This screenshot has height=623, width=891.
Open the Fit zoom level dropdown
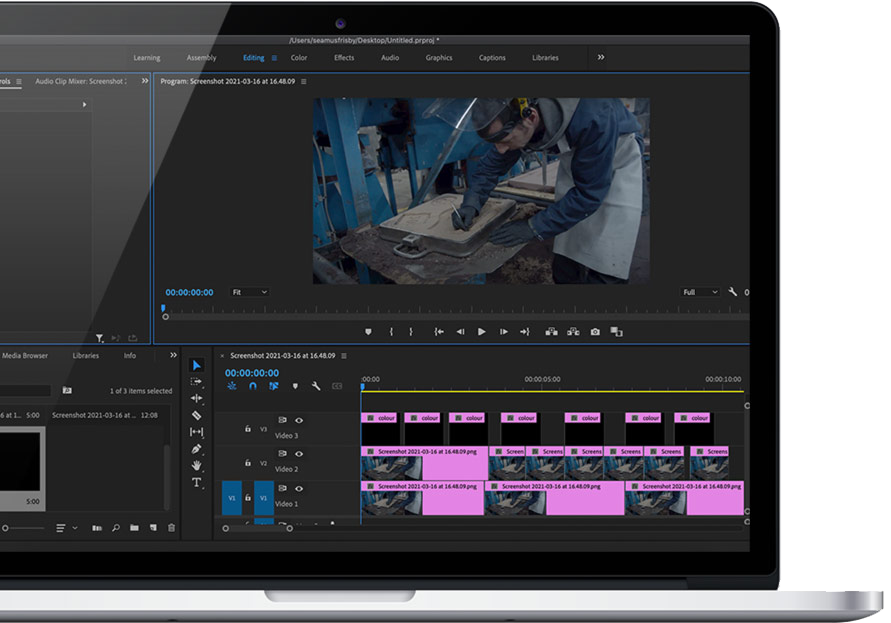250,292
